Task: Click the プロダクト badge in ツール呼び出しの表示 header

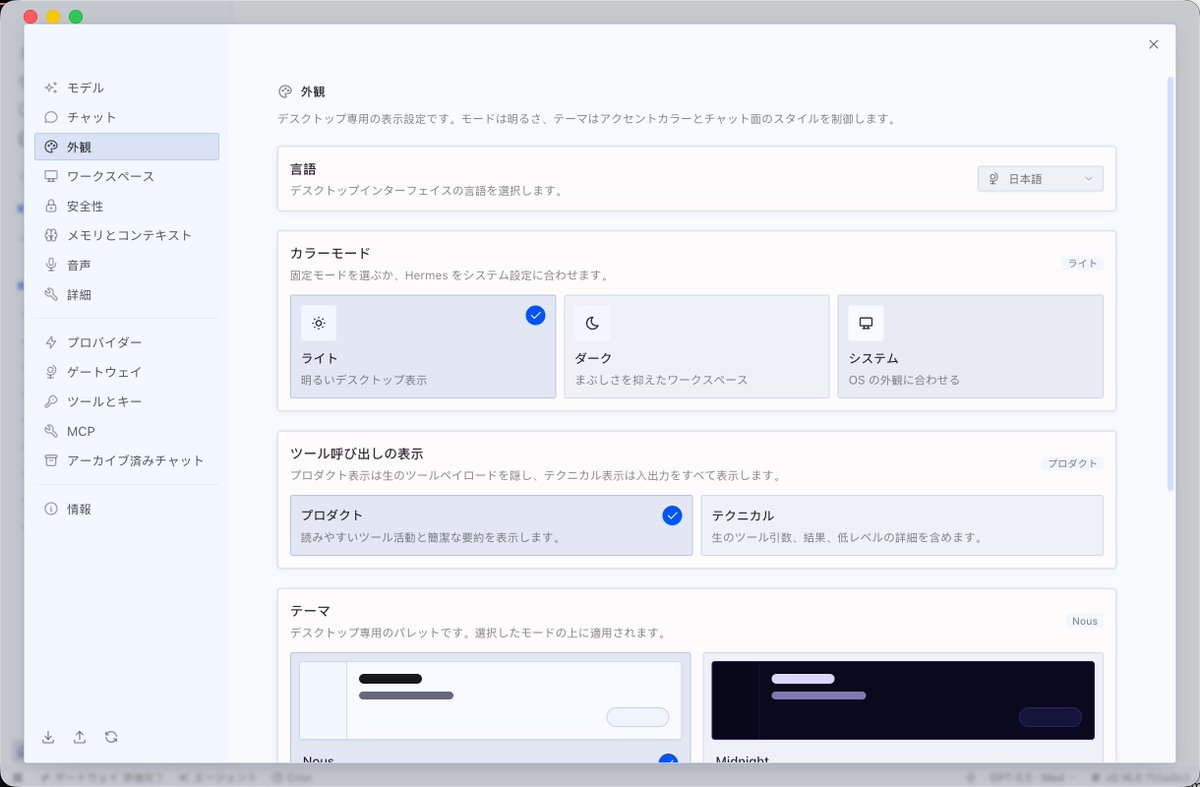Action: pos(1072,464)
